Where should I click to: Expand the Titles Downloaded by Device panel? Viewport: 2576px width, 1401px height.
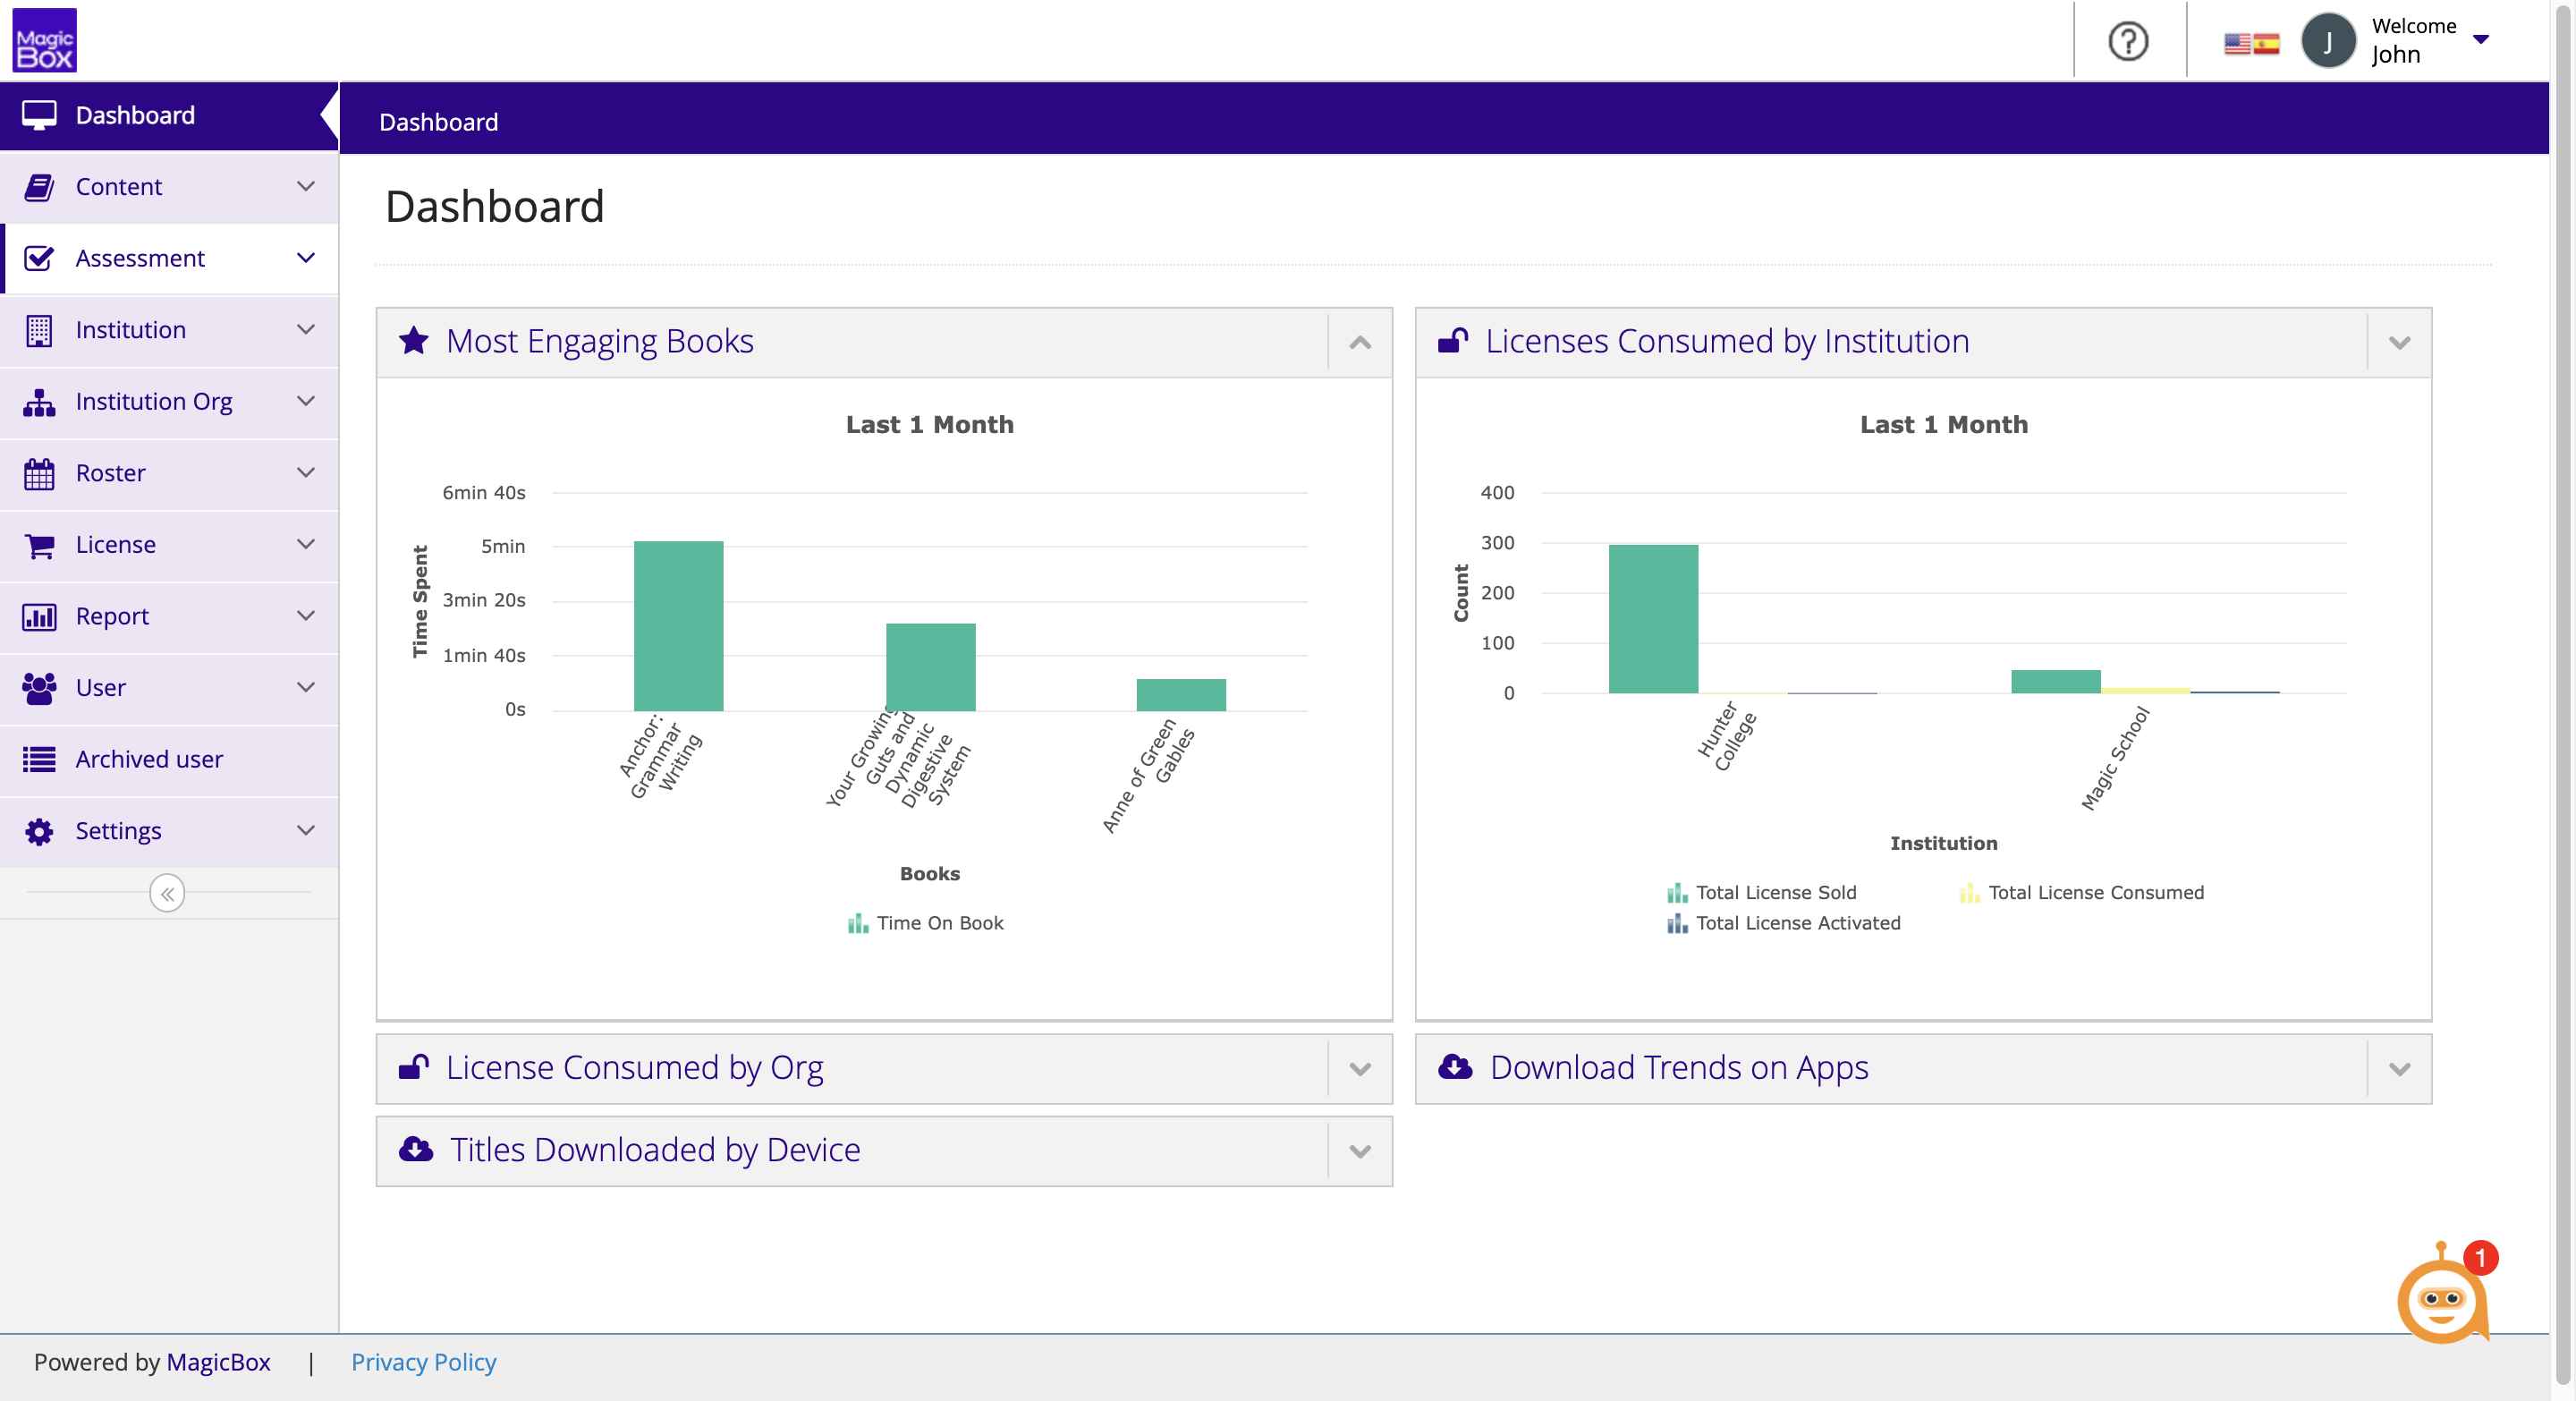(x=1360, y=1151)
